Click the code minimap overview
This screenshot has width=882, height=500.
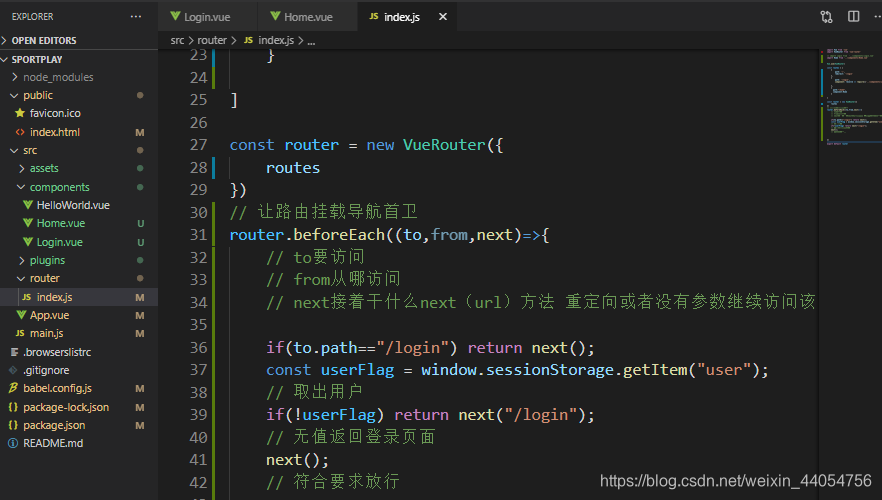850,97
